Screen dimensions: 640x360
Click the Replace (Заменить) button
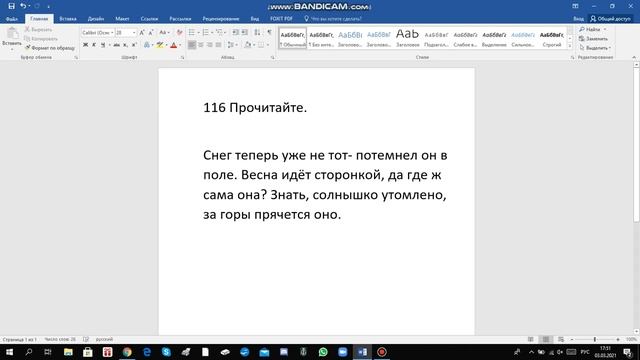pos(593,39)
